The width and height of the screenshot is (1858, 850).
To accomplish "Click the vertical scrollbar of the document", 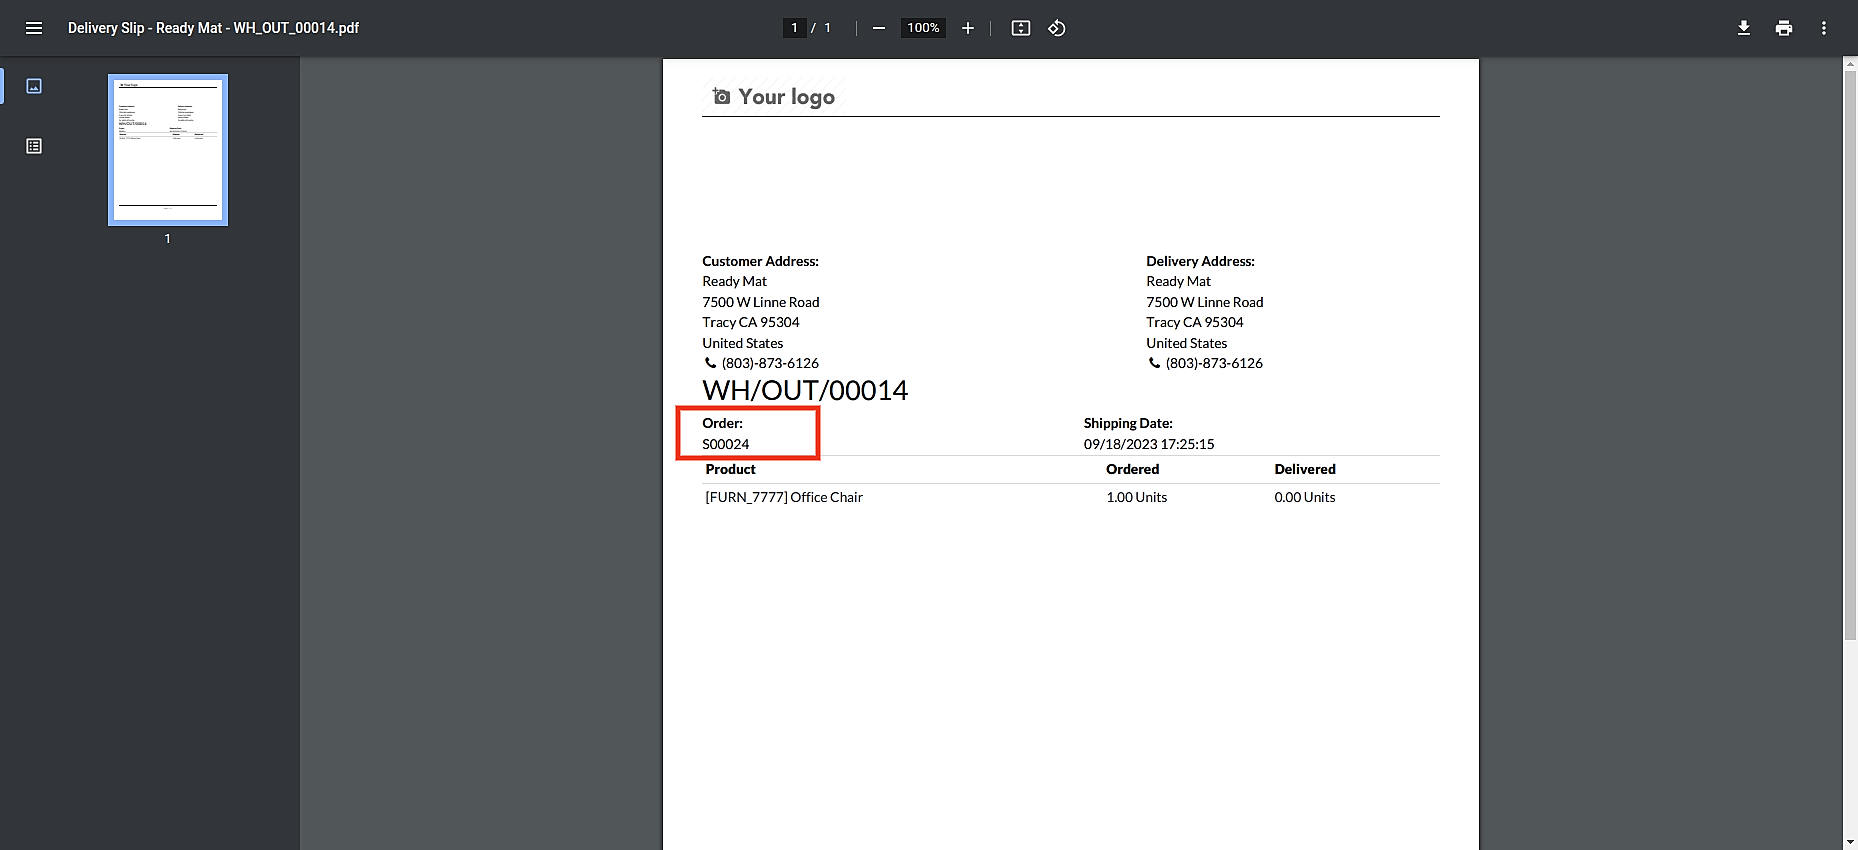I will click(x=1850, y=355).
